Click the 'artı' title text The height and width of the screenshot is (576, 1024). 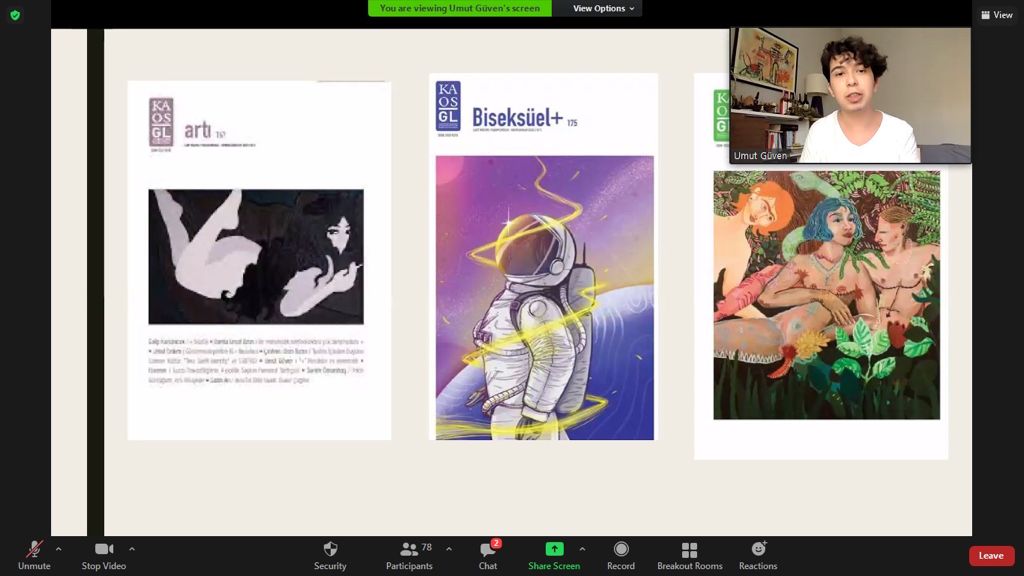(x=197, y=130)
